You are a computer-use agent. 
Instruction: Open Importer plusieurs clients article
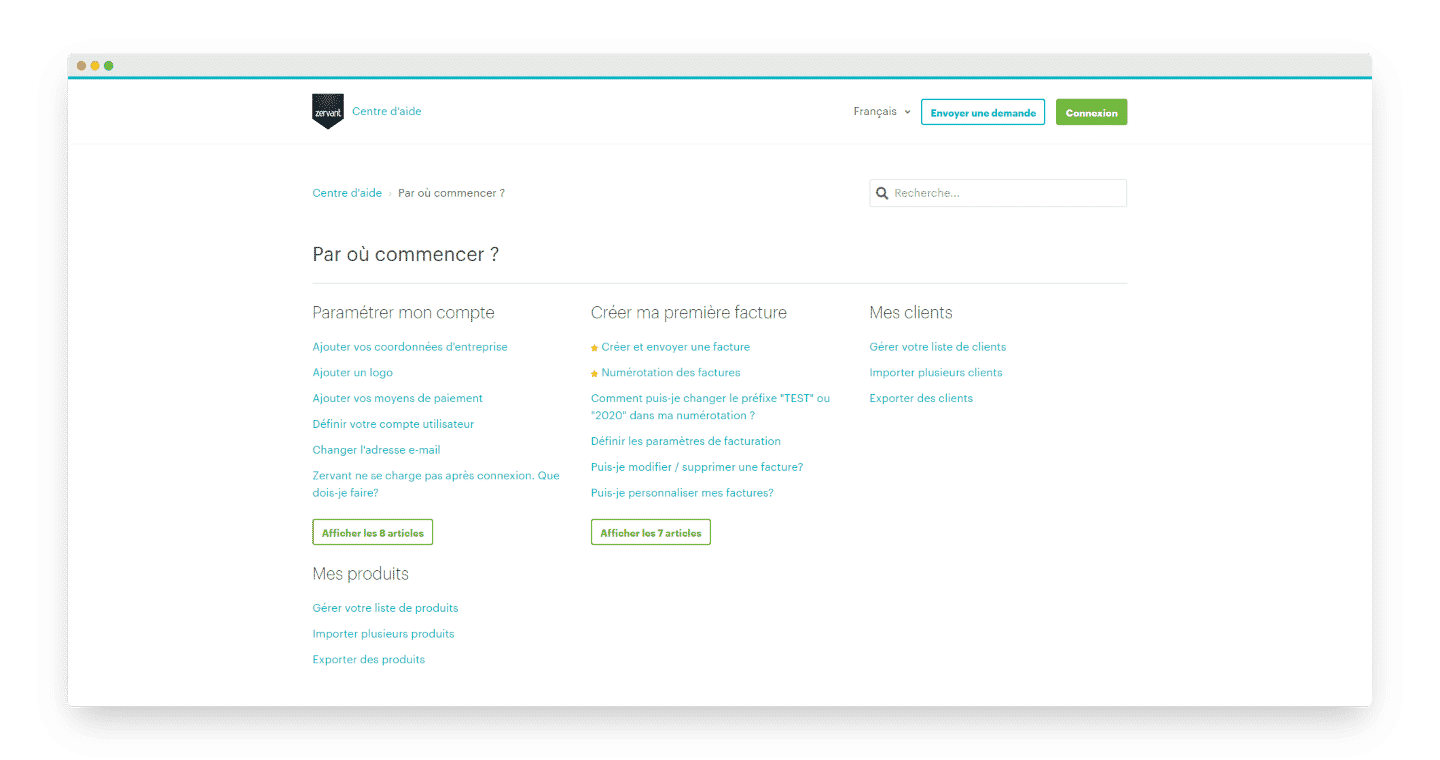936,373
